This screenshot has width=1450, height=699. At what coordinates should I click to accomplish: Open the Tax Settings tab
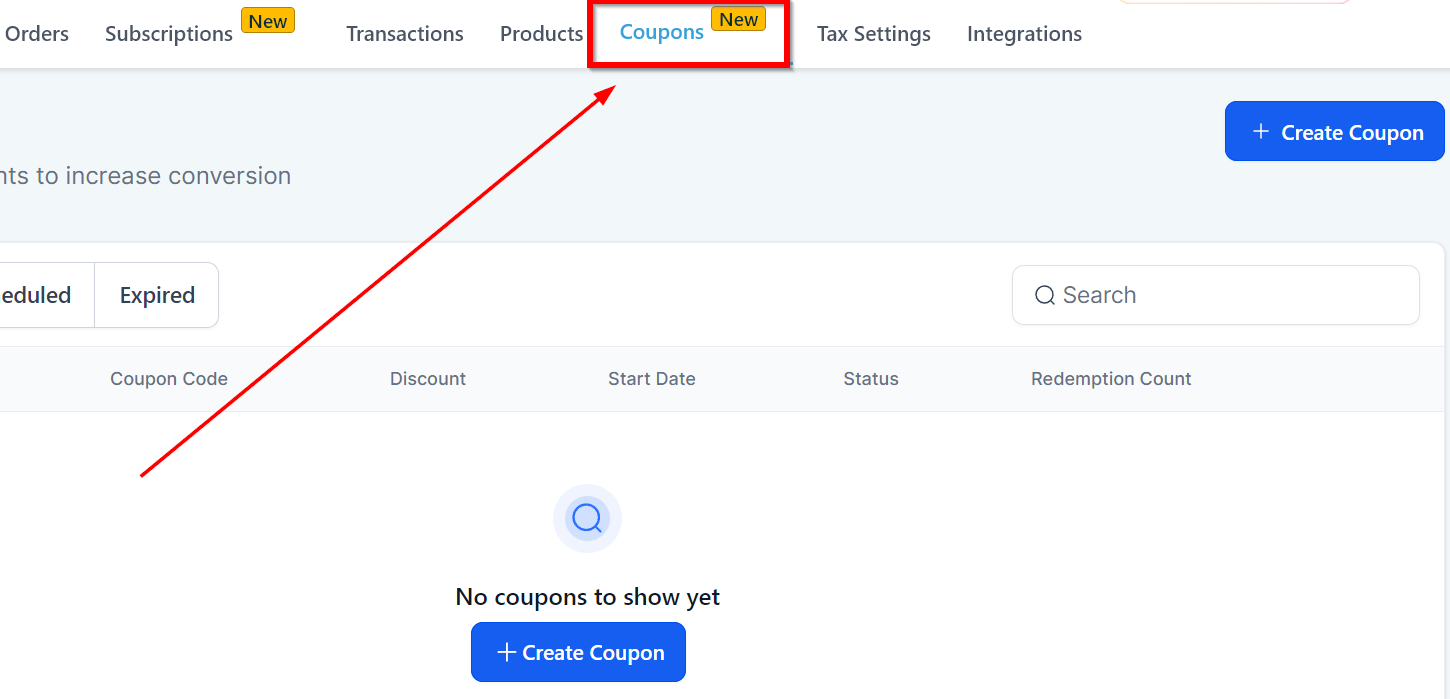[873, 34]
